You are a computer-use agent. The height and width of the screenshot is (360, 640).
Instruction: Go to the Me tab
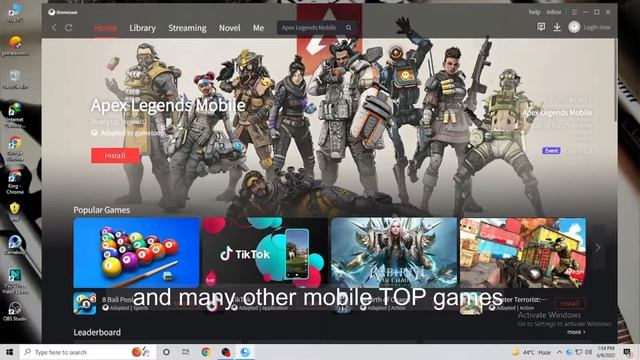click(258, 28)
